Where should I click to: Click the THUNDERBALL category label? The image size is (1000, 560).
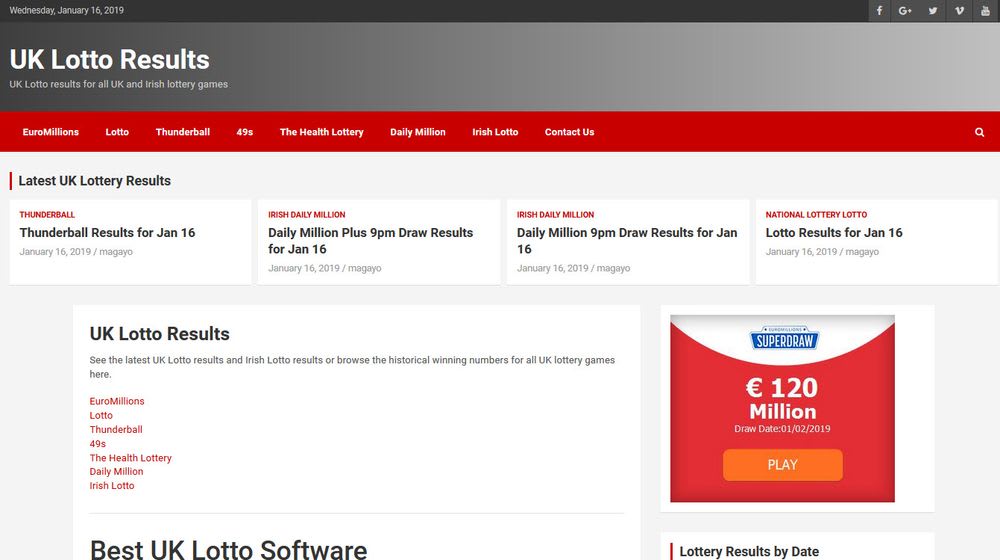(x=47, y=215)
